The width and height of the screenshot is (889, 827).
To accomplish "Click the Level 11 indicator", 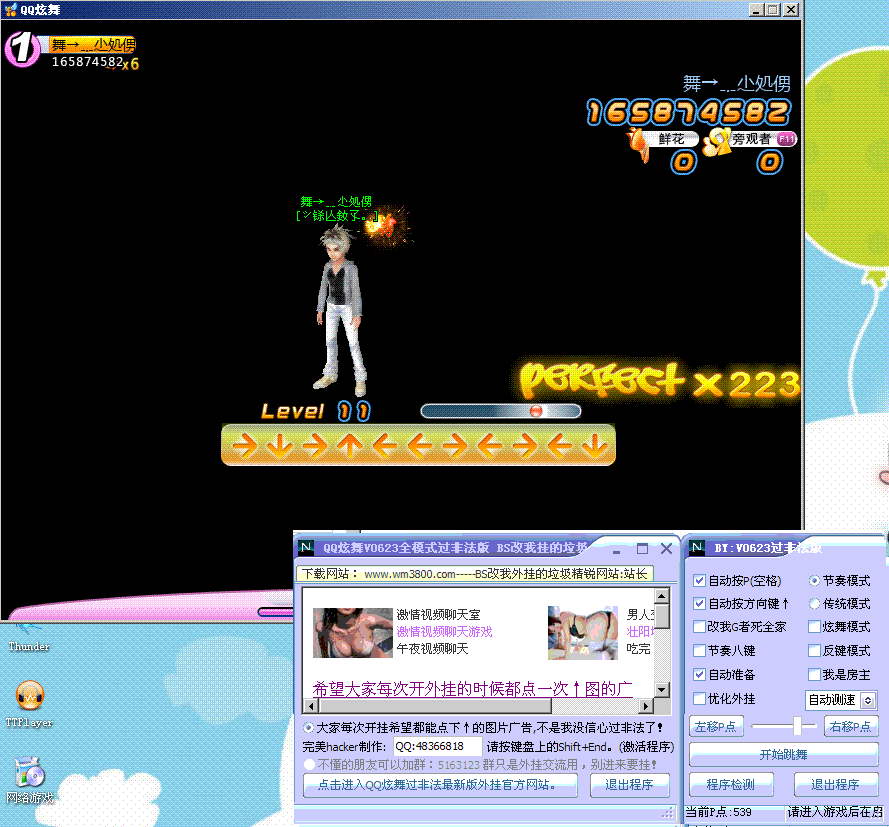I will (x=316, y=411).
